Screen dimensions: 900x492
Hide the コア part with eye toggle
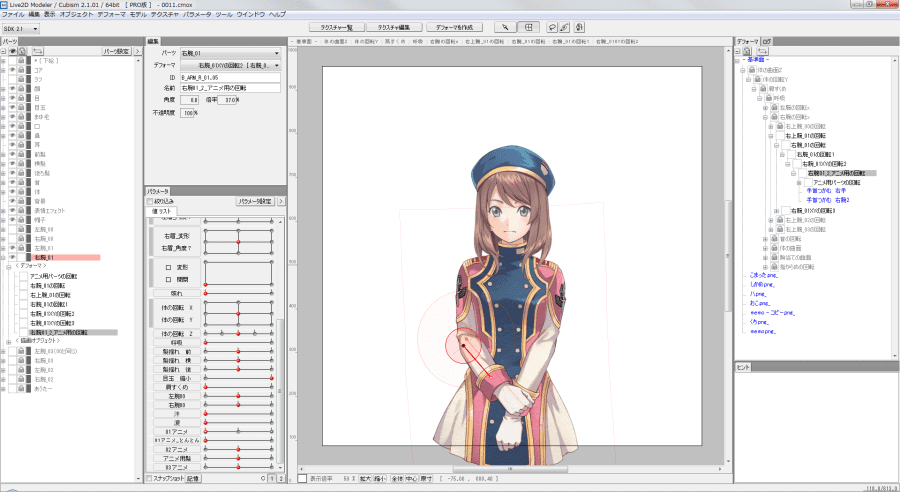click(x=12, y=70)
